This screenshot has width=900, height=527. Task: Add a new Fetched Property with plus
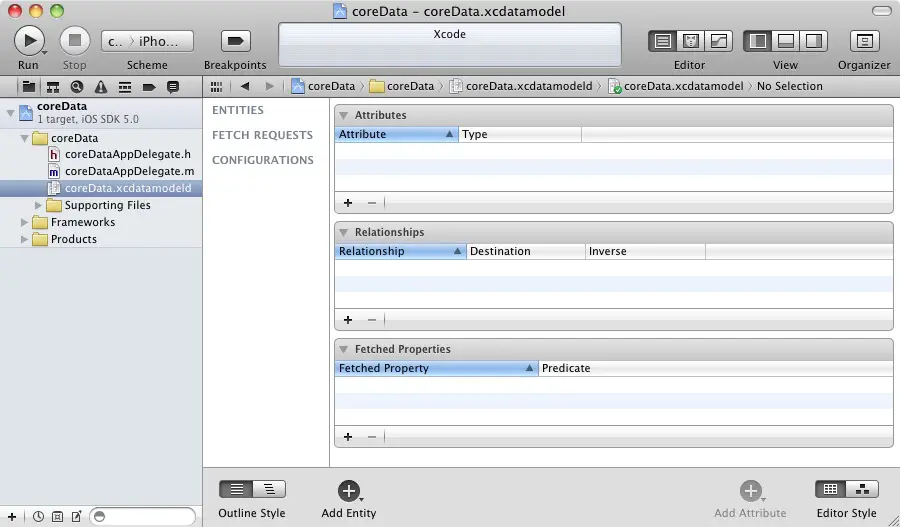(348, 436)
